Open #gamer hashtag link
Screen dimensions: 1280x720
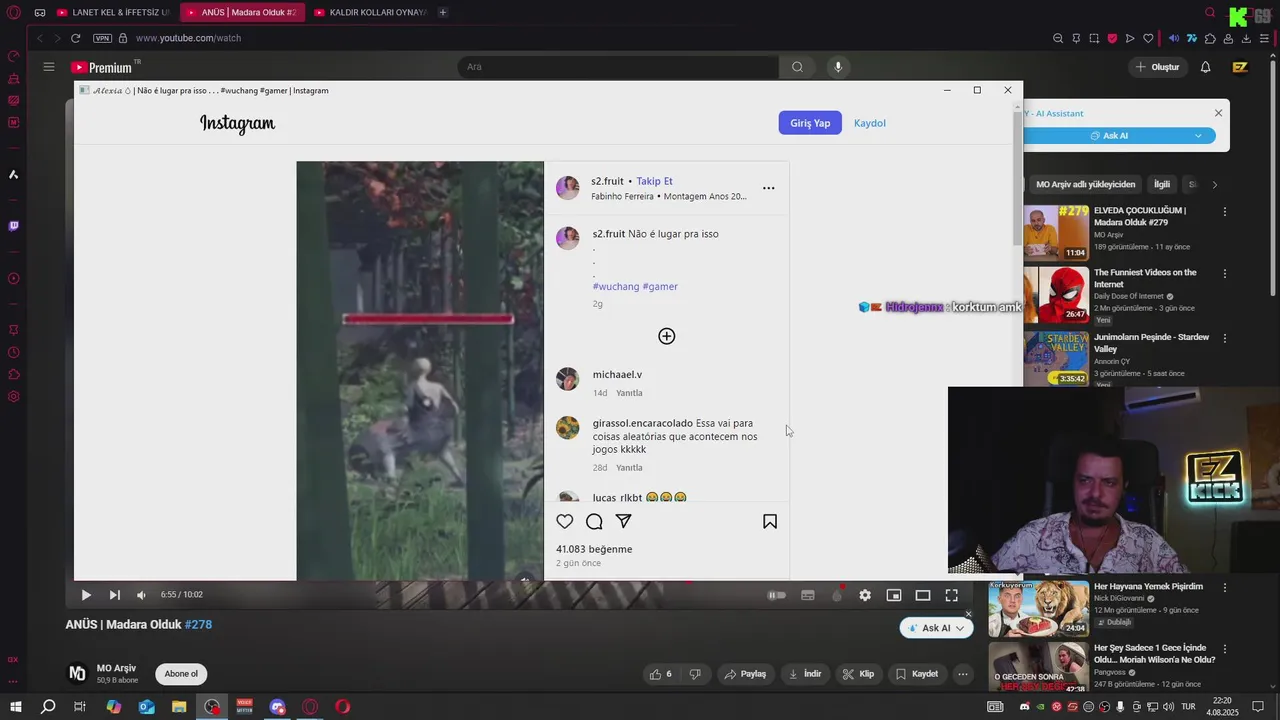click(660, 286)
